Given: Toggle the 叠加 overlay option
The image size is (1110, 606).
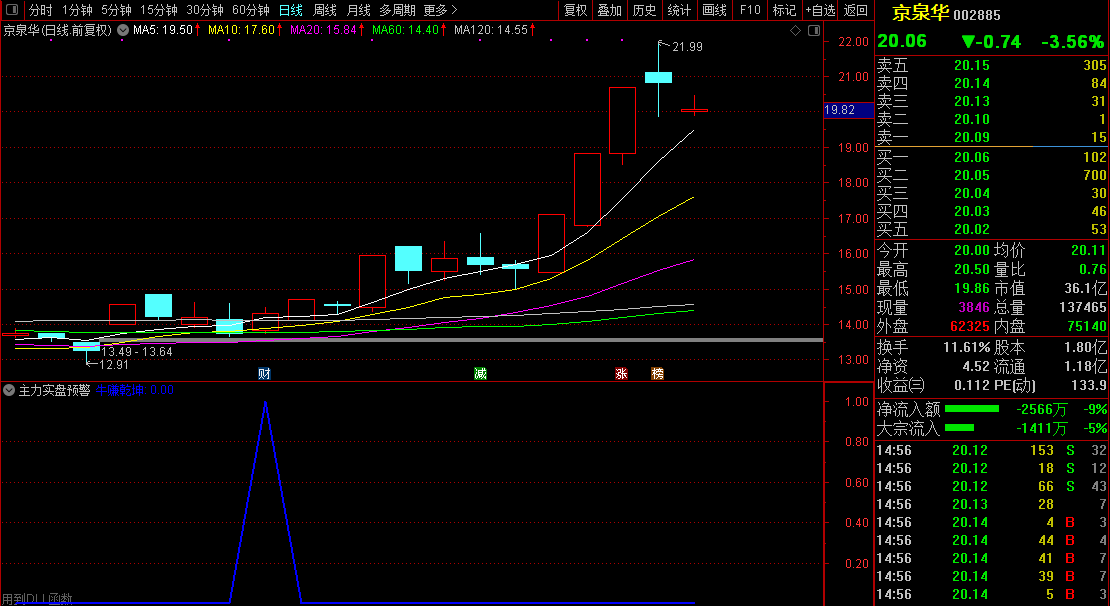Looking at the screenshot, I should tap(609, 10).
